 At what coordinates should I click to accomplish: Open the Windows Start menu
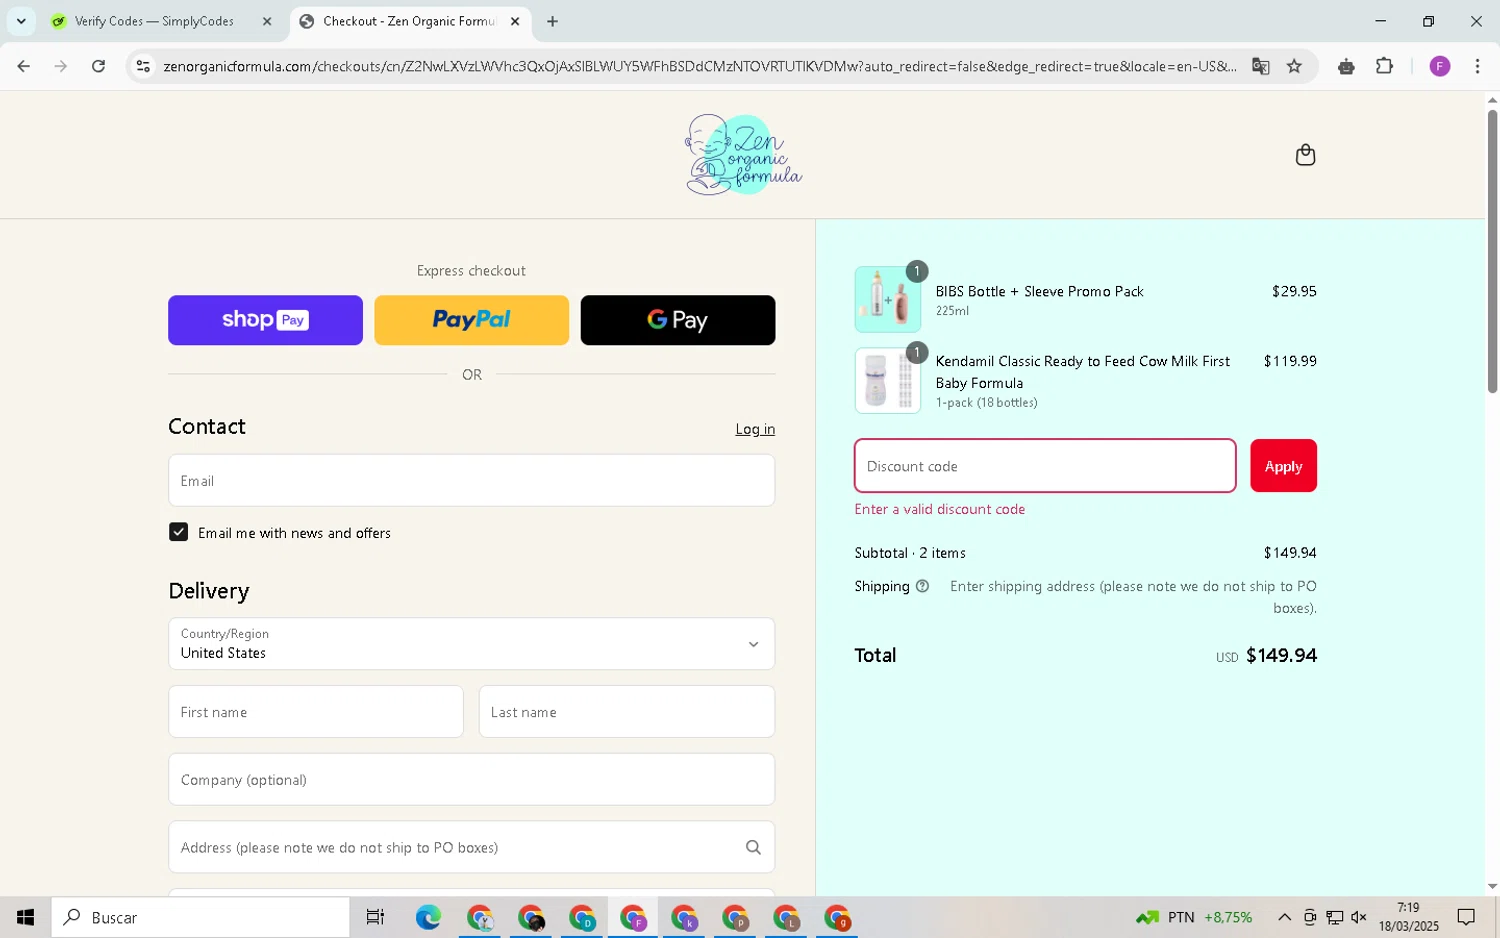25,917
